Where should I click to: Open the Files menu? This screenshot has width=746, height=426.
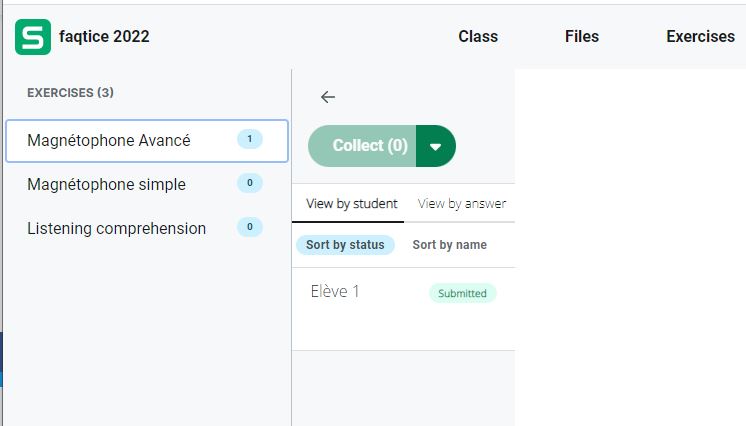point(582,37)
